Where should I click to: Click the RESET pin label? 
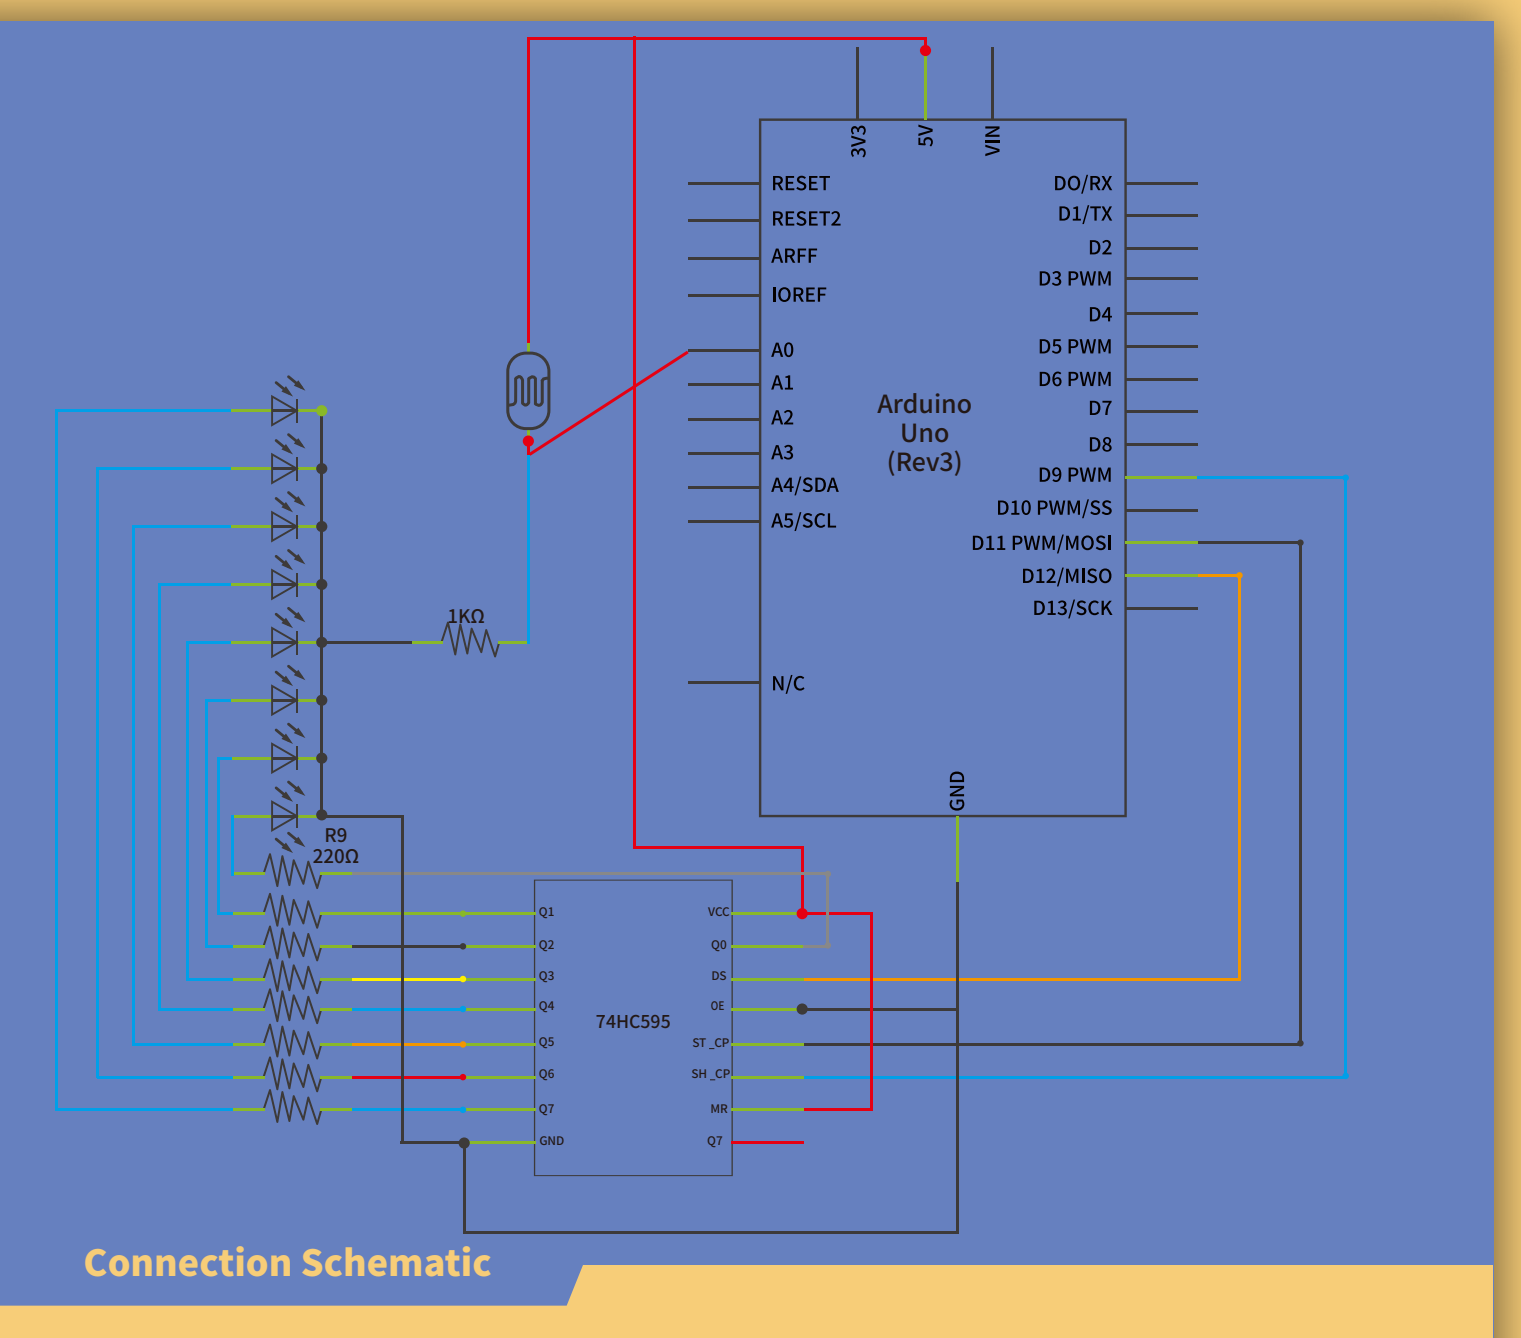pyautogui.click(x=800, y=184)
